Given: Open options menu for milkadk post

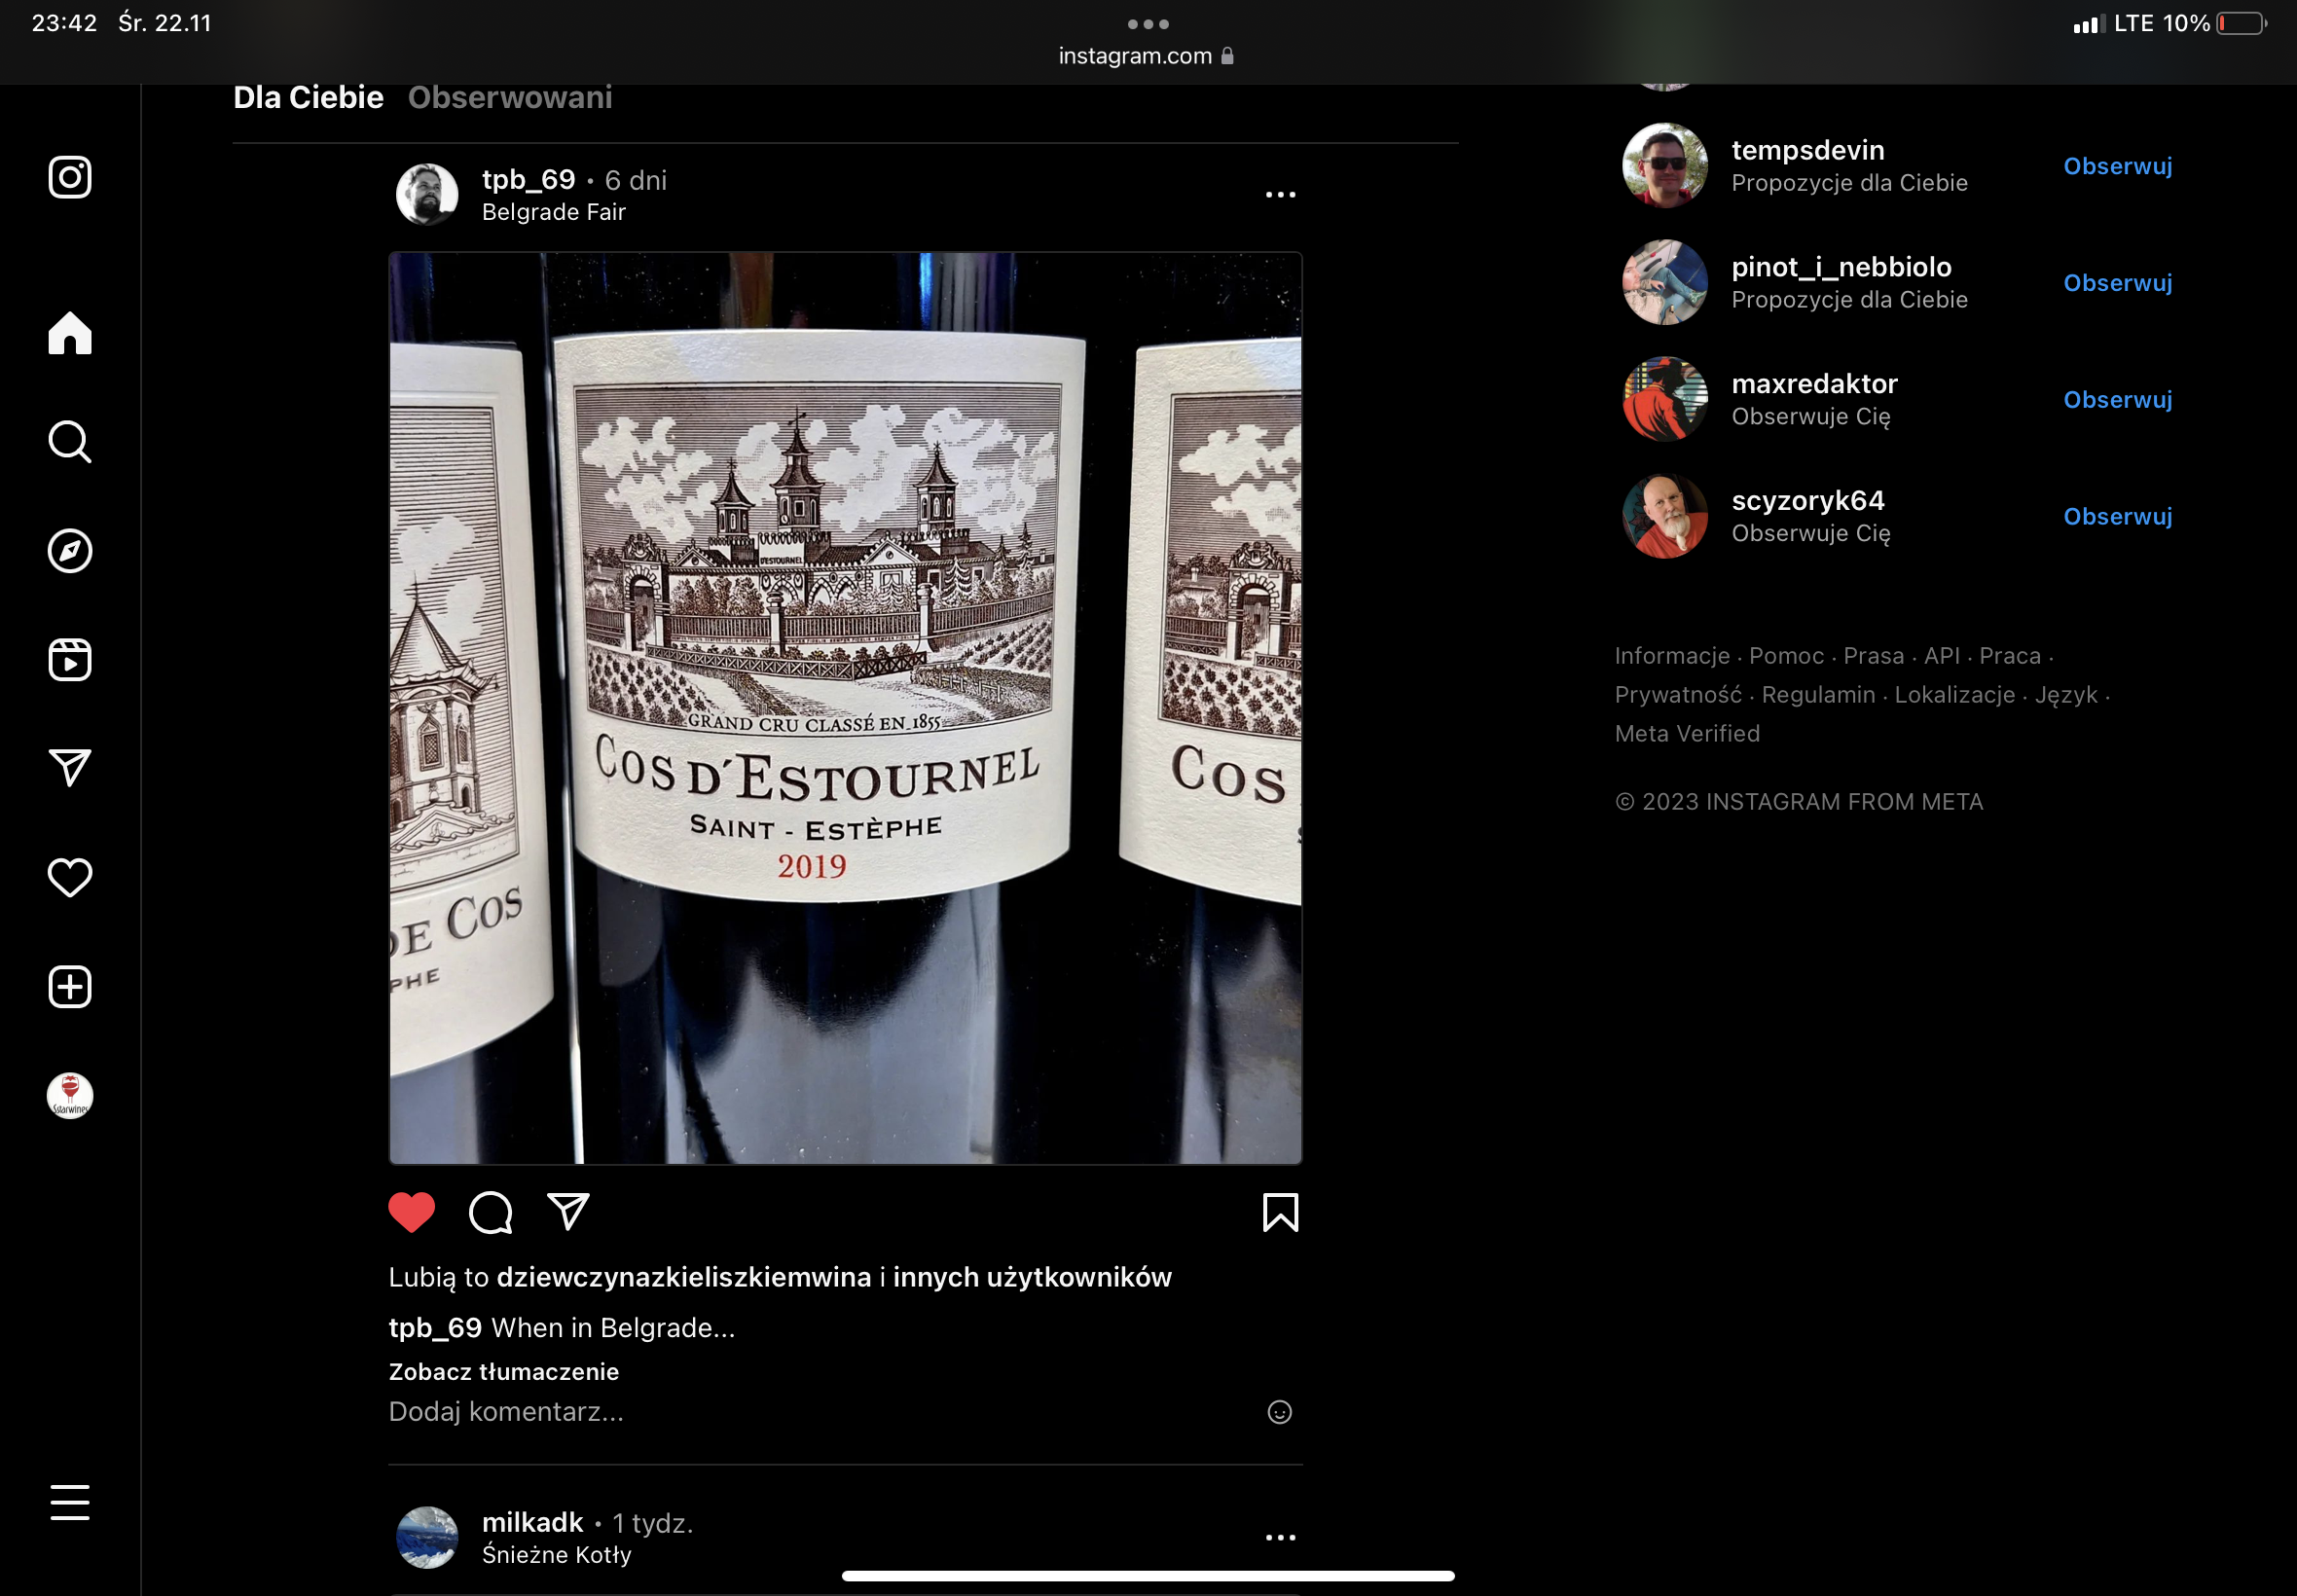Looking at the screenshot, I should pyautogui.click(x=1280, y=1537).
